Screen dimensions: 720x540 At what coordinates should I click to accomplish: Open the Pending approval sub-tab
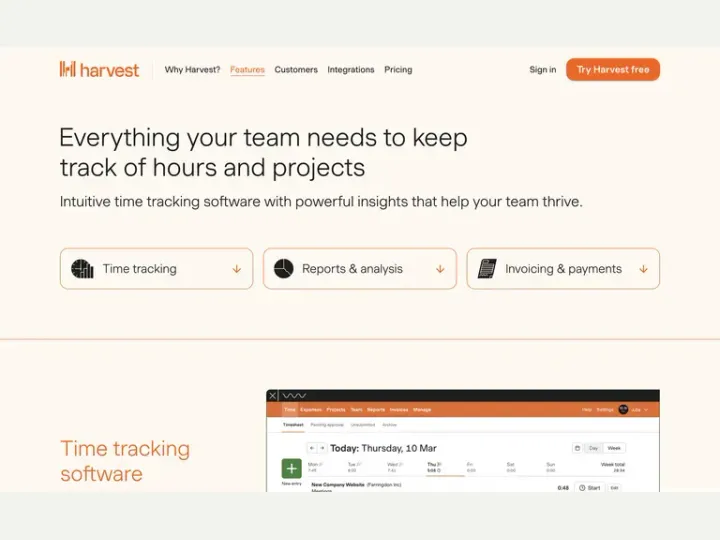coord(327,425)
